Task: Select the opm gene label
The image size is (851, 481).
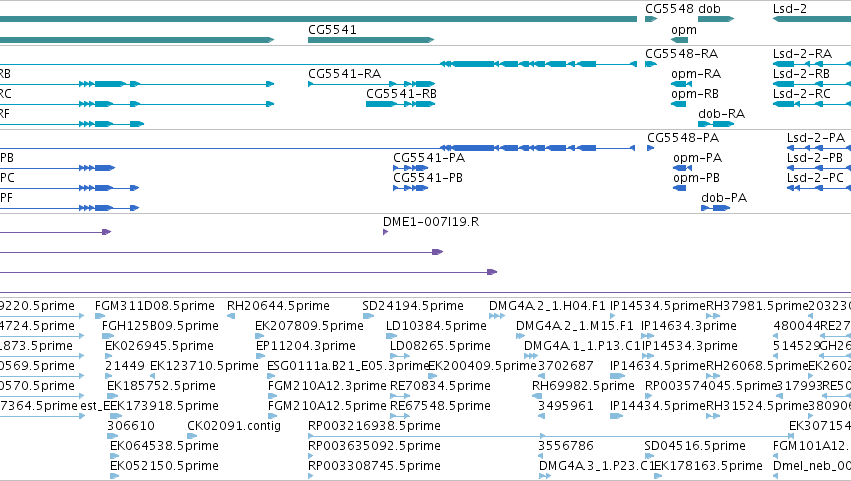Action: (684, 30)
